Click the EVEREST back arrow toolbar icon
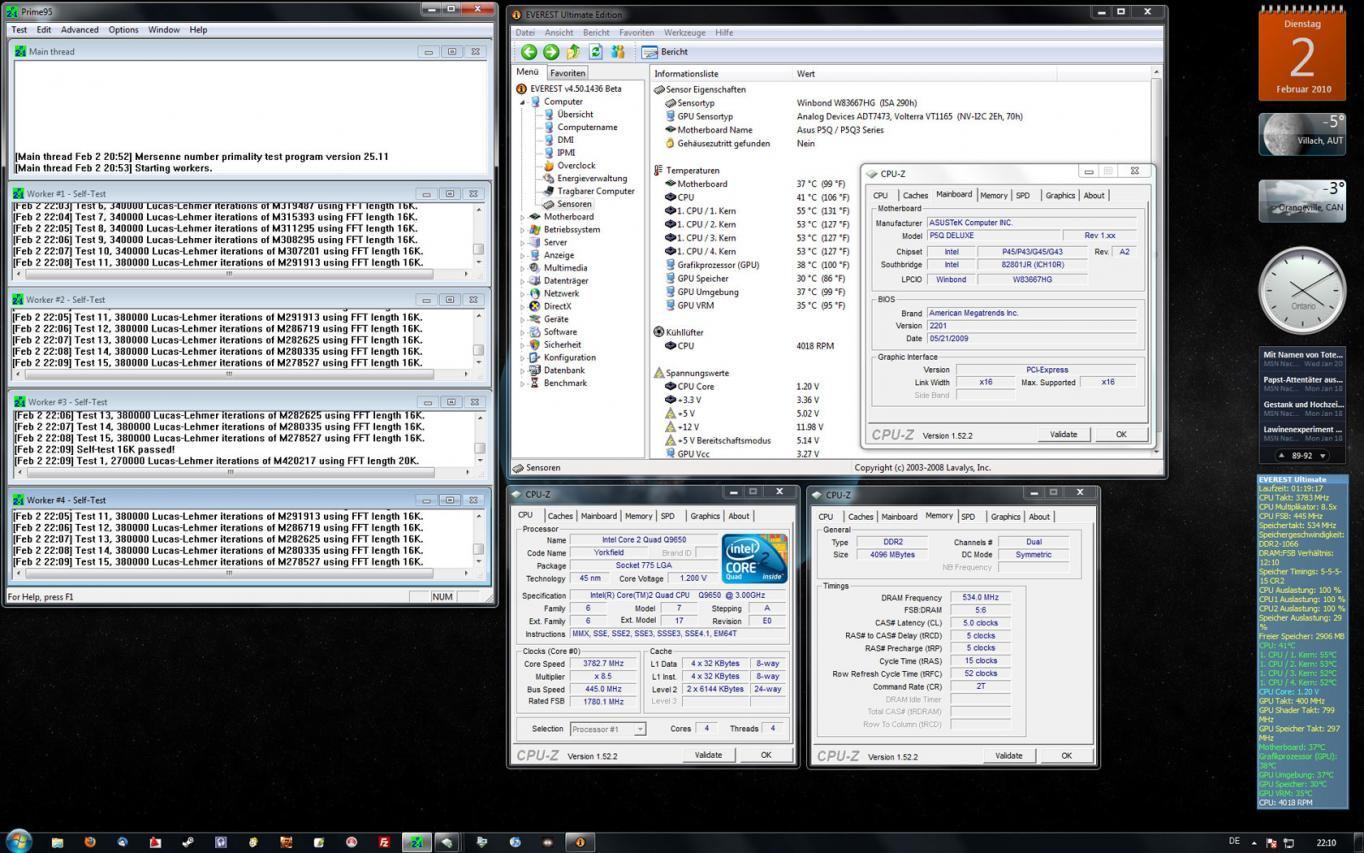The height and width of the screenshot is (853, 1364). (x=528, y=52)
